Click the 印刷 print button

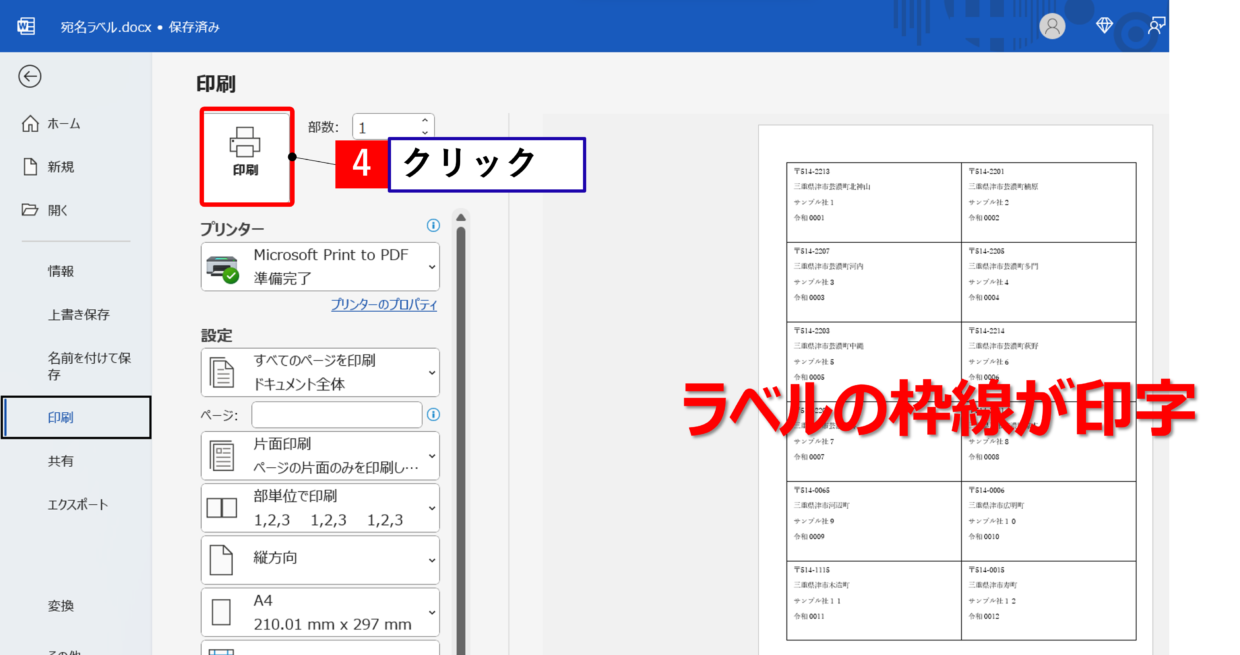[x=246, y=157]
